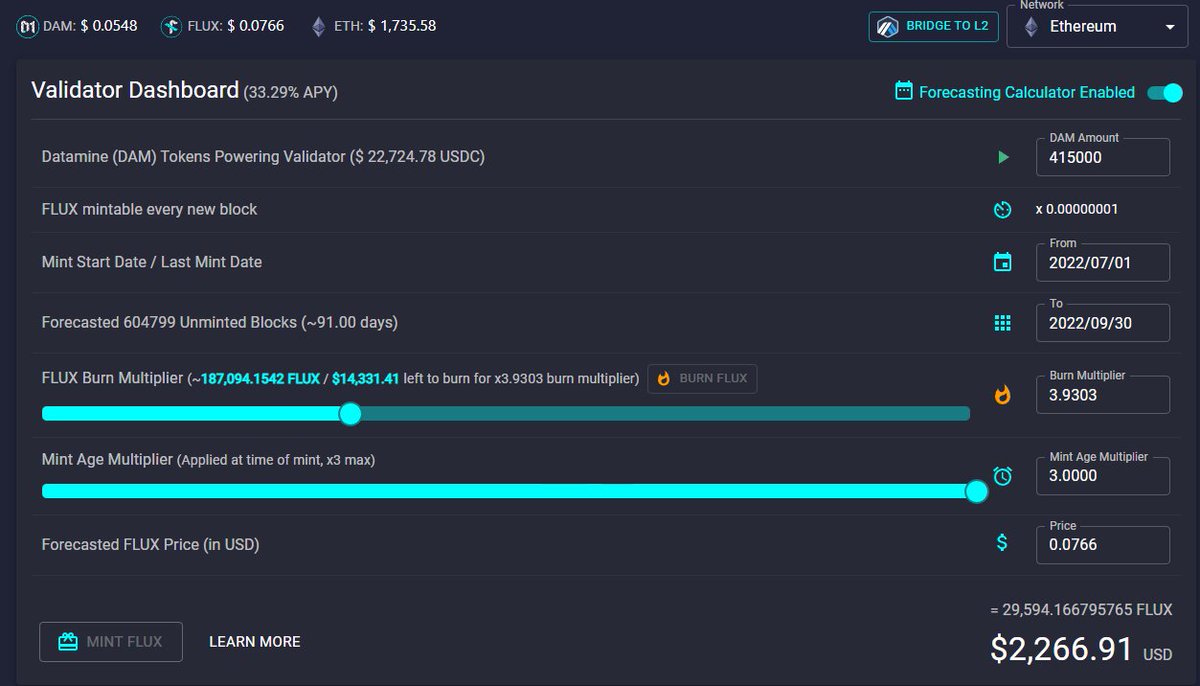Click the grid icon beside To date
Viewport: 1200px width, 686px height.
click(x=1002, y=323)
